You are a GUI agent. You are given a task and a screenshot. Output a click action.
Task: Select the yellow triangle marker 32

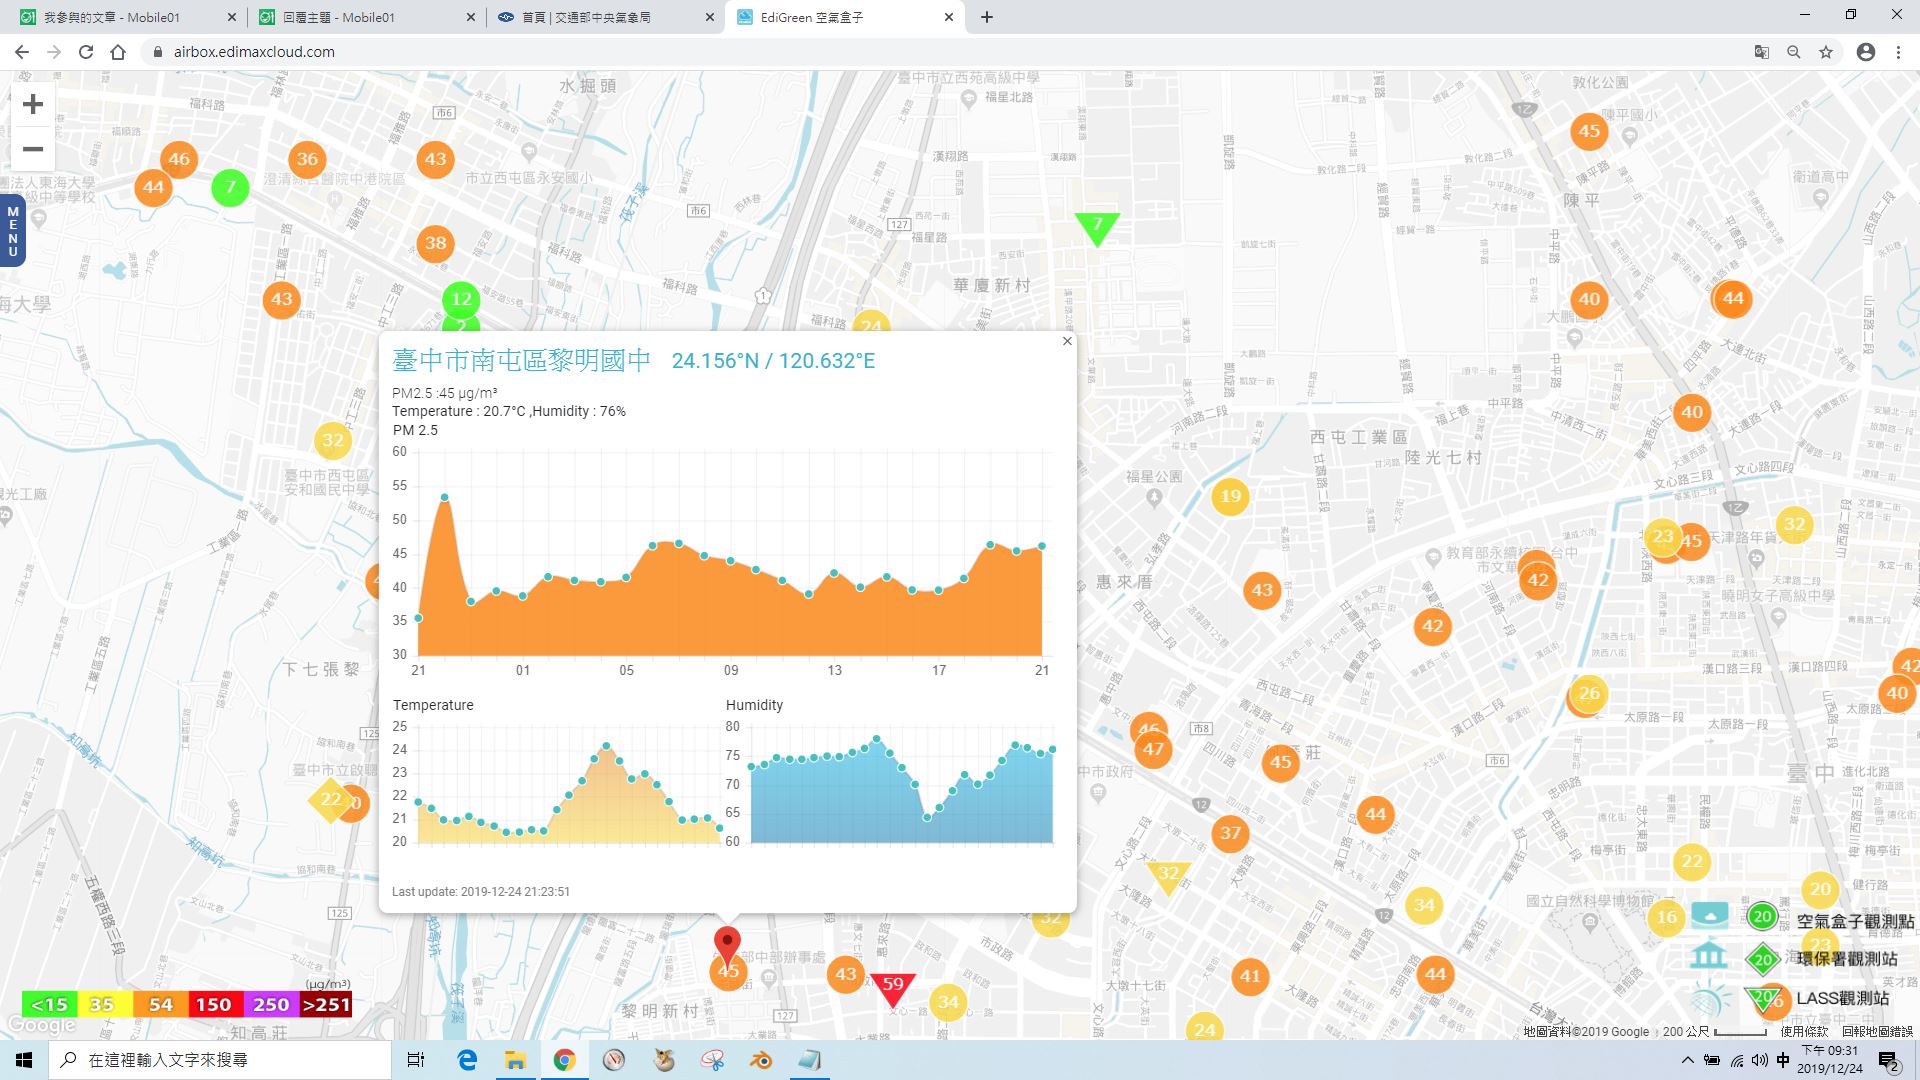(1167, 876)
